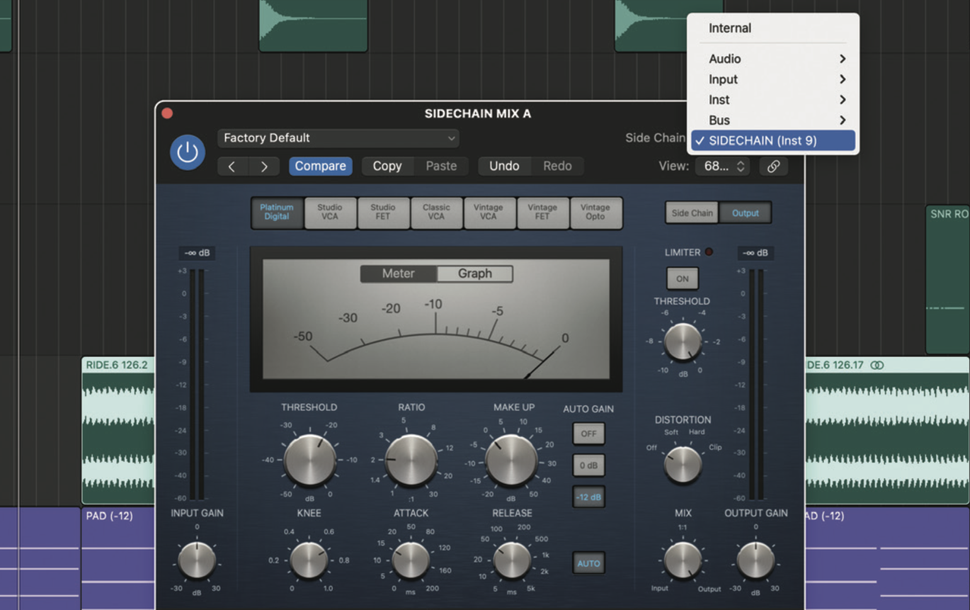Choose SIDECHAIN (Inst 9) as sidechain source
Viewport: 970px width, 610px height.
point(775,140)
